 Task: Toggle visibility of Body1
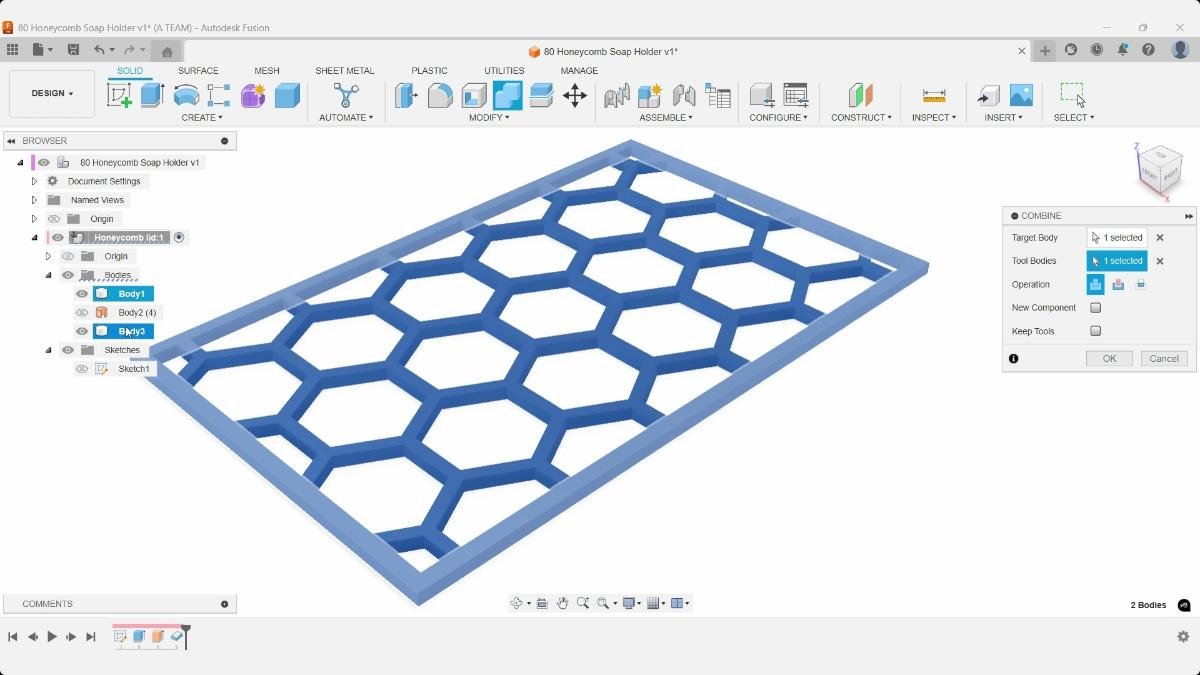pos(82,294)
